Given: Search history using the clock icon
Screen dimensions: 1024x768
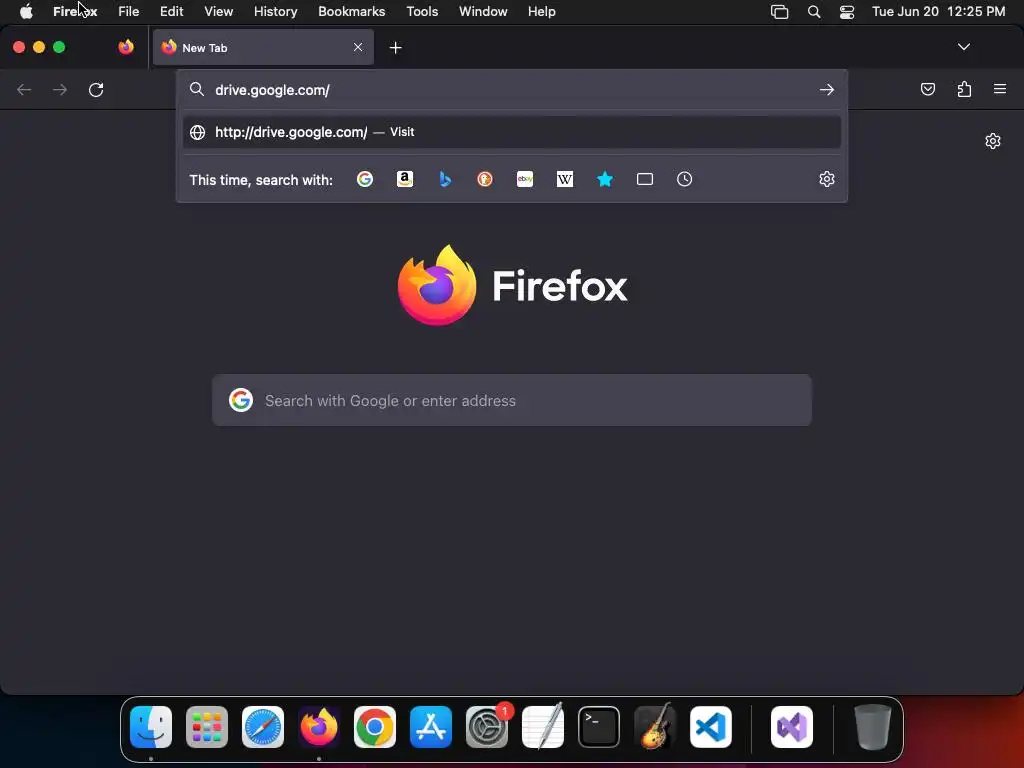Looking at the screenshot, I should click(684, 179).
